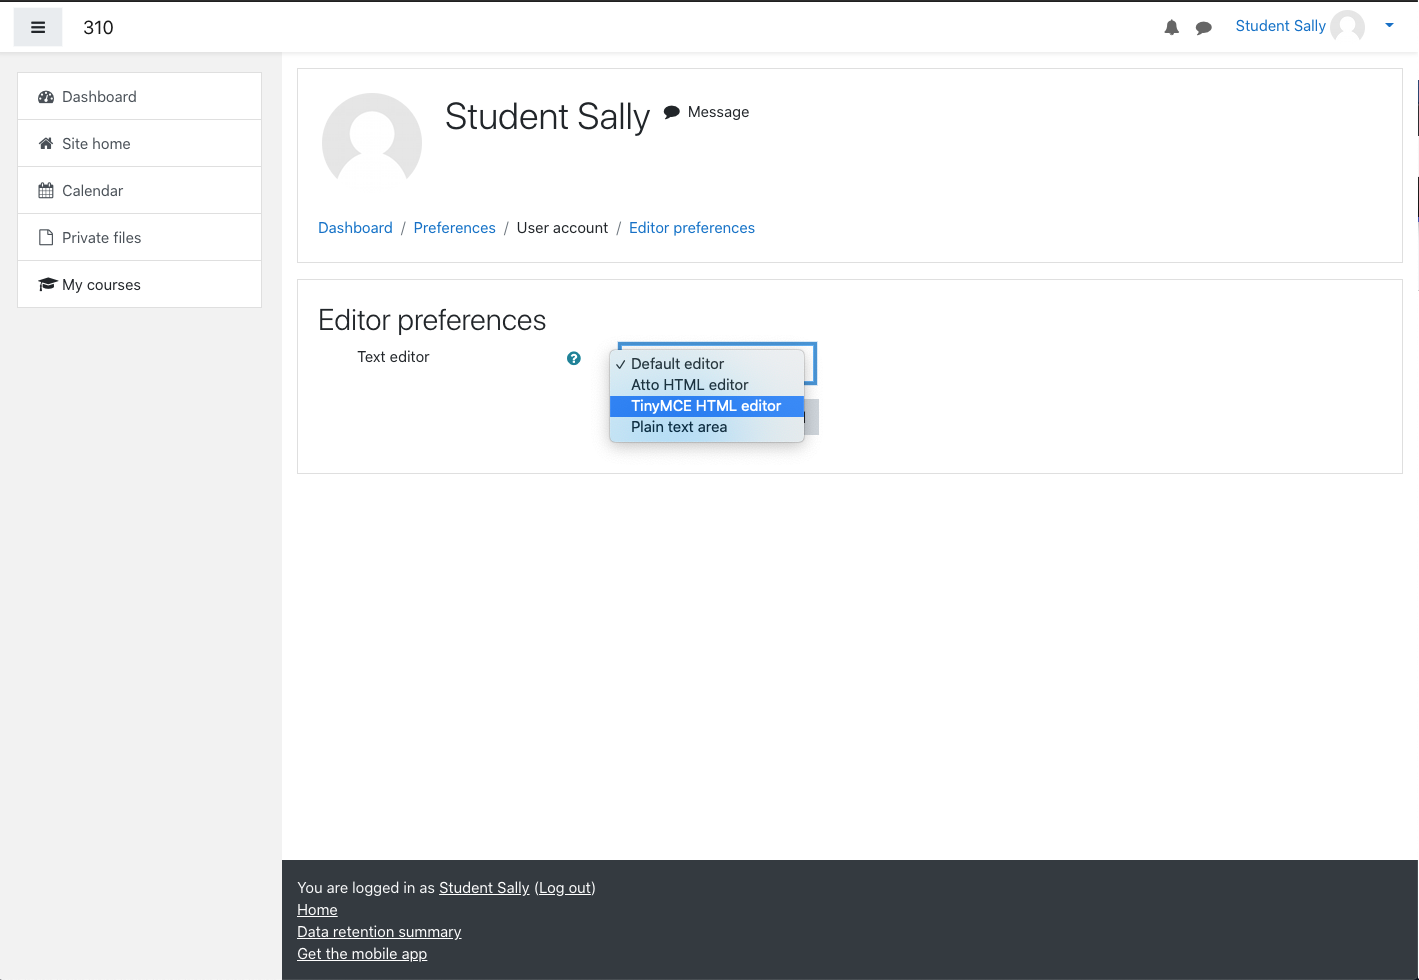Go to Site home in sidebar
This screenshot has width=1419, height=980.
point(140,144)
